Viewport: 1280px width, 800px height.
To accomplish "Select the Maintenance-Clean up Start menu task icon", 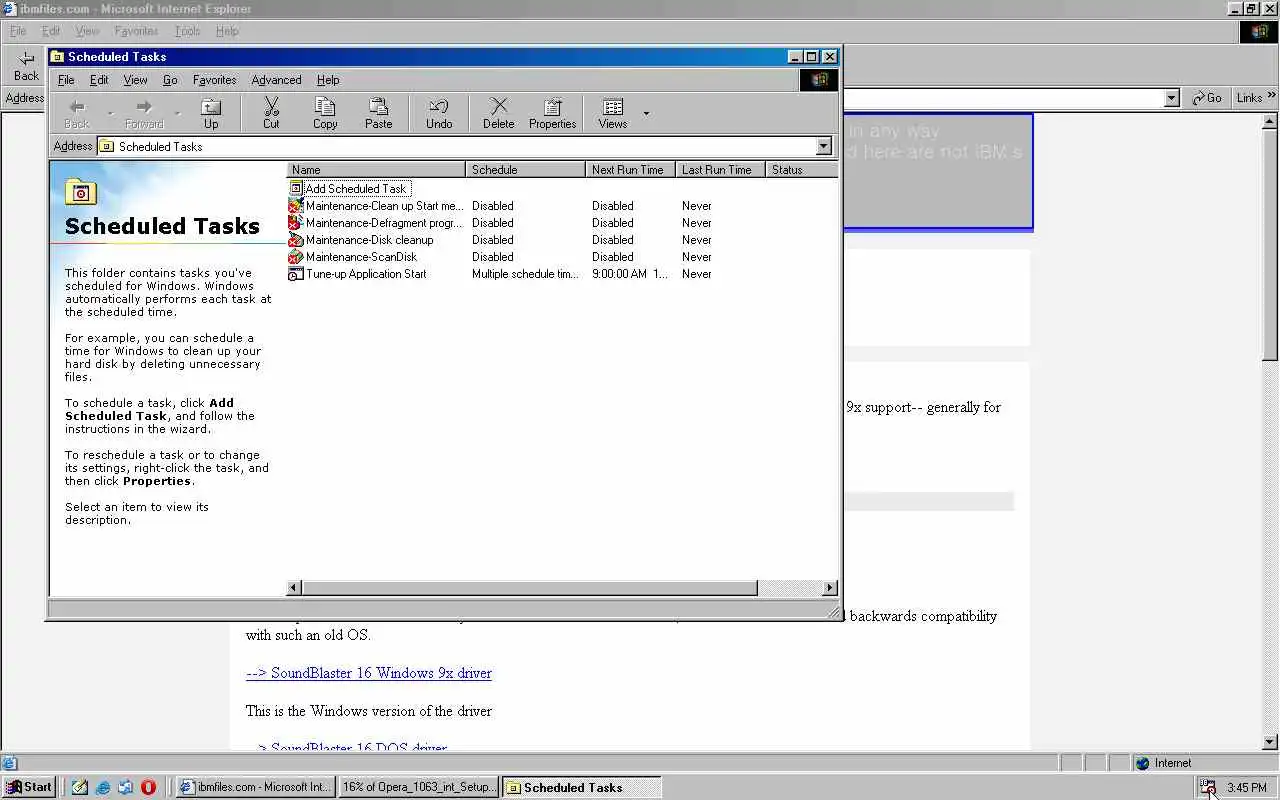I will point(296,206).
